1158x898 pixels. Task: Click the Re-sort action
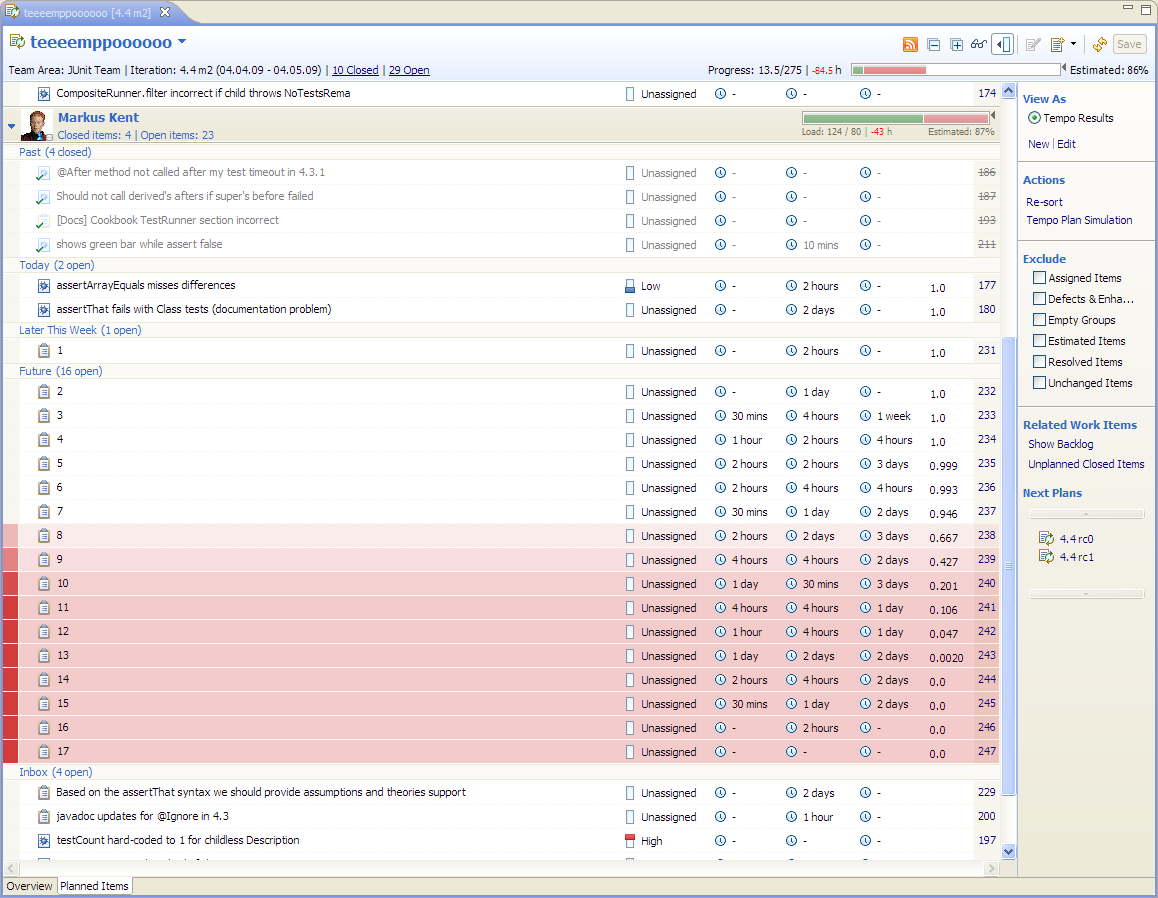point(1044,202)
